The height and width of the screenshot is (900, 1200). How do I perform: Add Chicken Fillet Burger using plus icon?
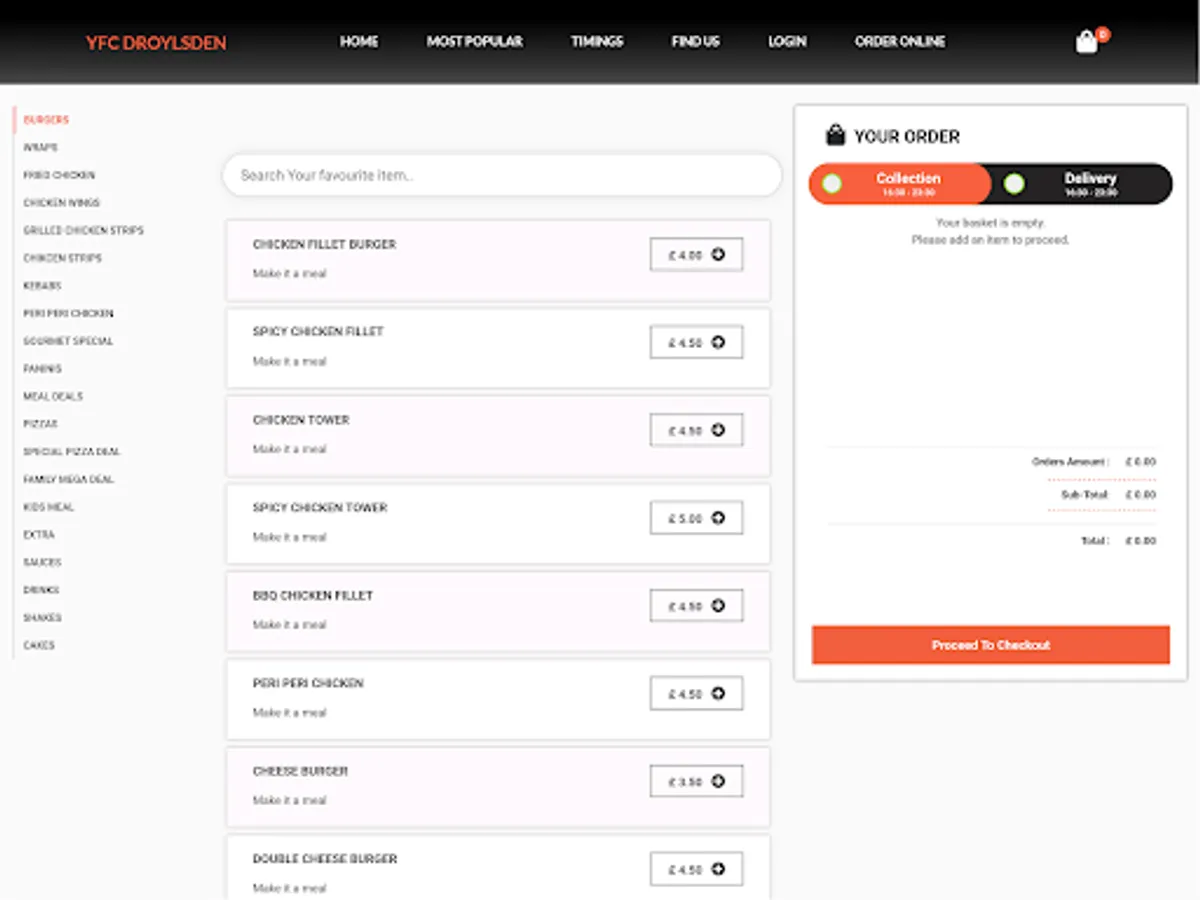click(717, 253)
